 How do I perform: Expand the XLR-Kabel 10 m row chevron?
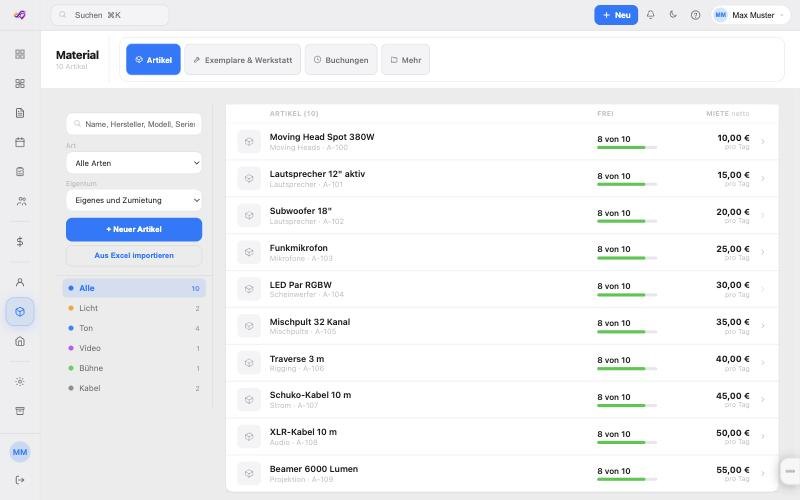tap(763, 437)
